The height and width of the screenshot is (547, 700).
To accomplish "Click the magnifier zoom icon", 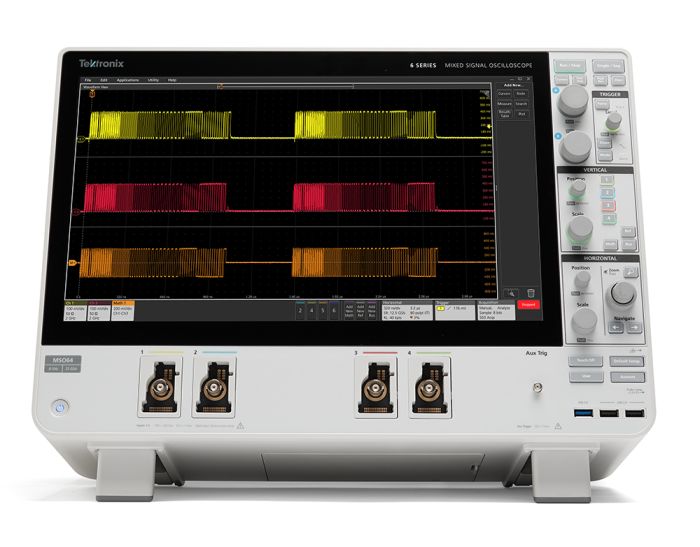I will 511,293.
